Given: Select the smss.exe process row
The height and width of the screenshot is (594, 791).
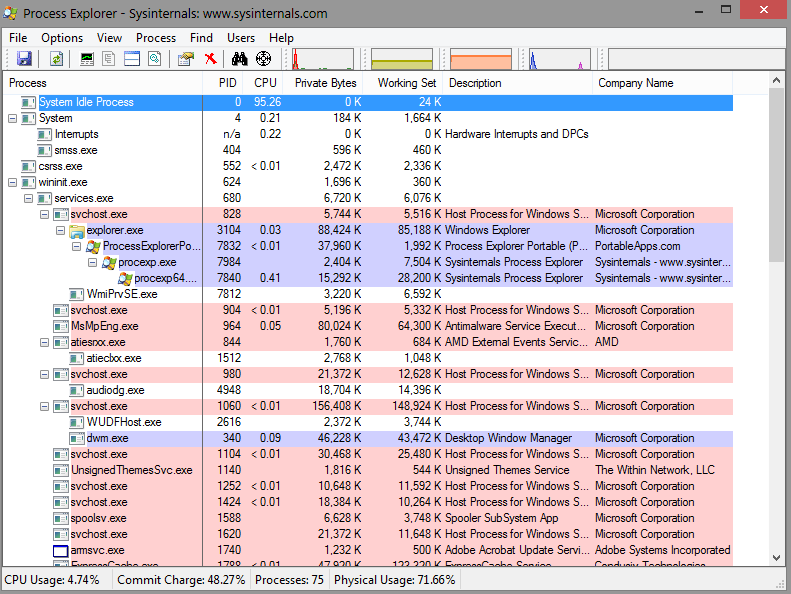Looking at the screenshot, I should (368, 150).
